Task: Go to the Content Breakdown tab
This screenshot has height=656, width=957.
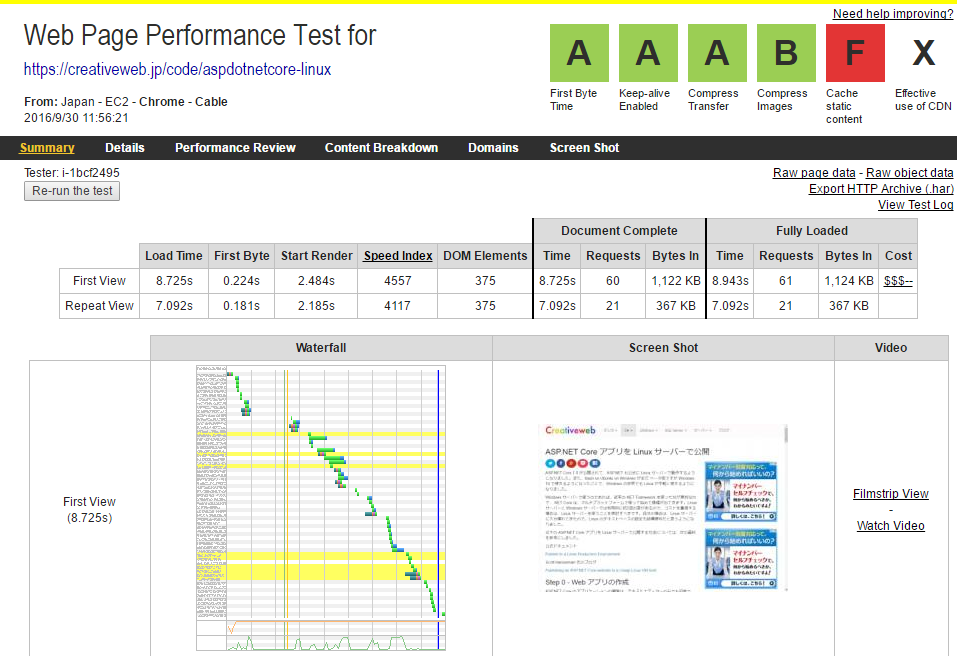Action: 381,148
